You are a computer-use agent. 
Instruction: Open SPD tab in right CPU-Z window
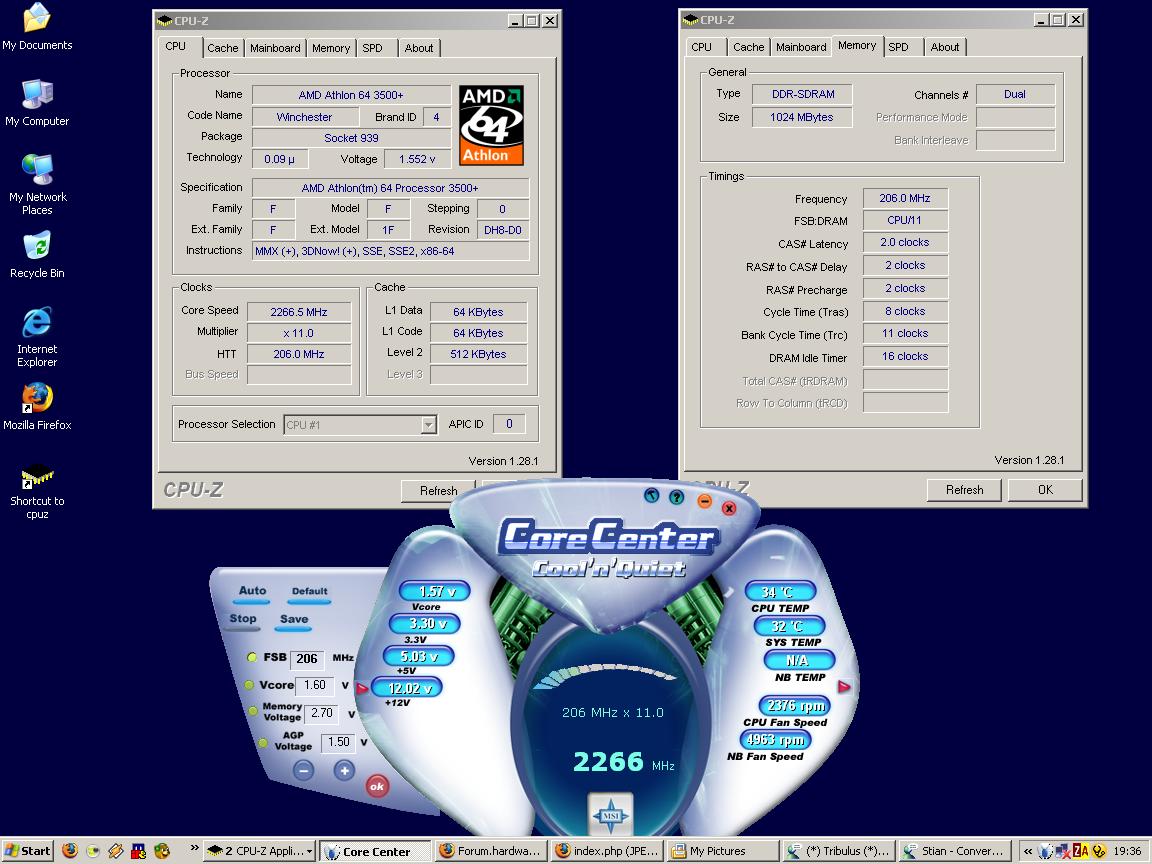point(899,47)
